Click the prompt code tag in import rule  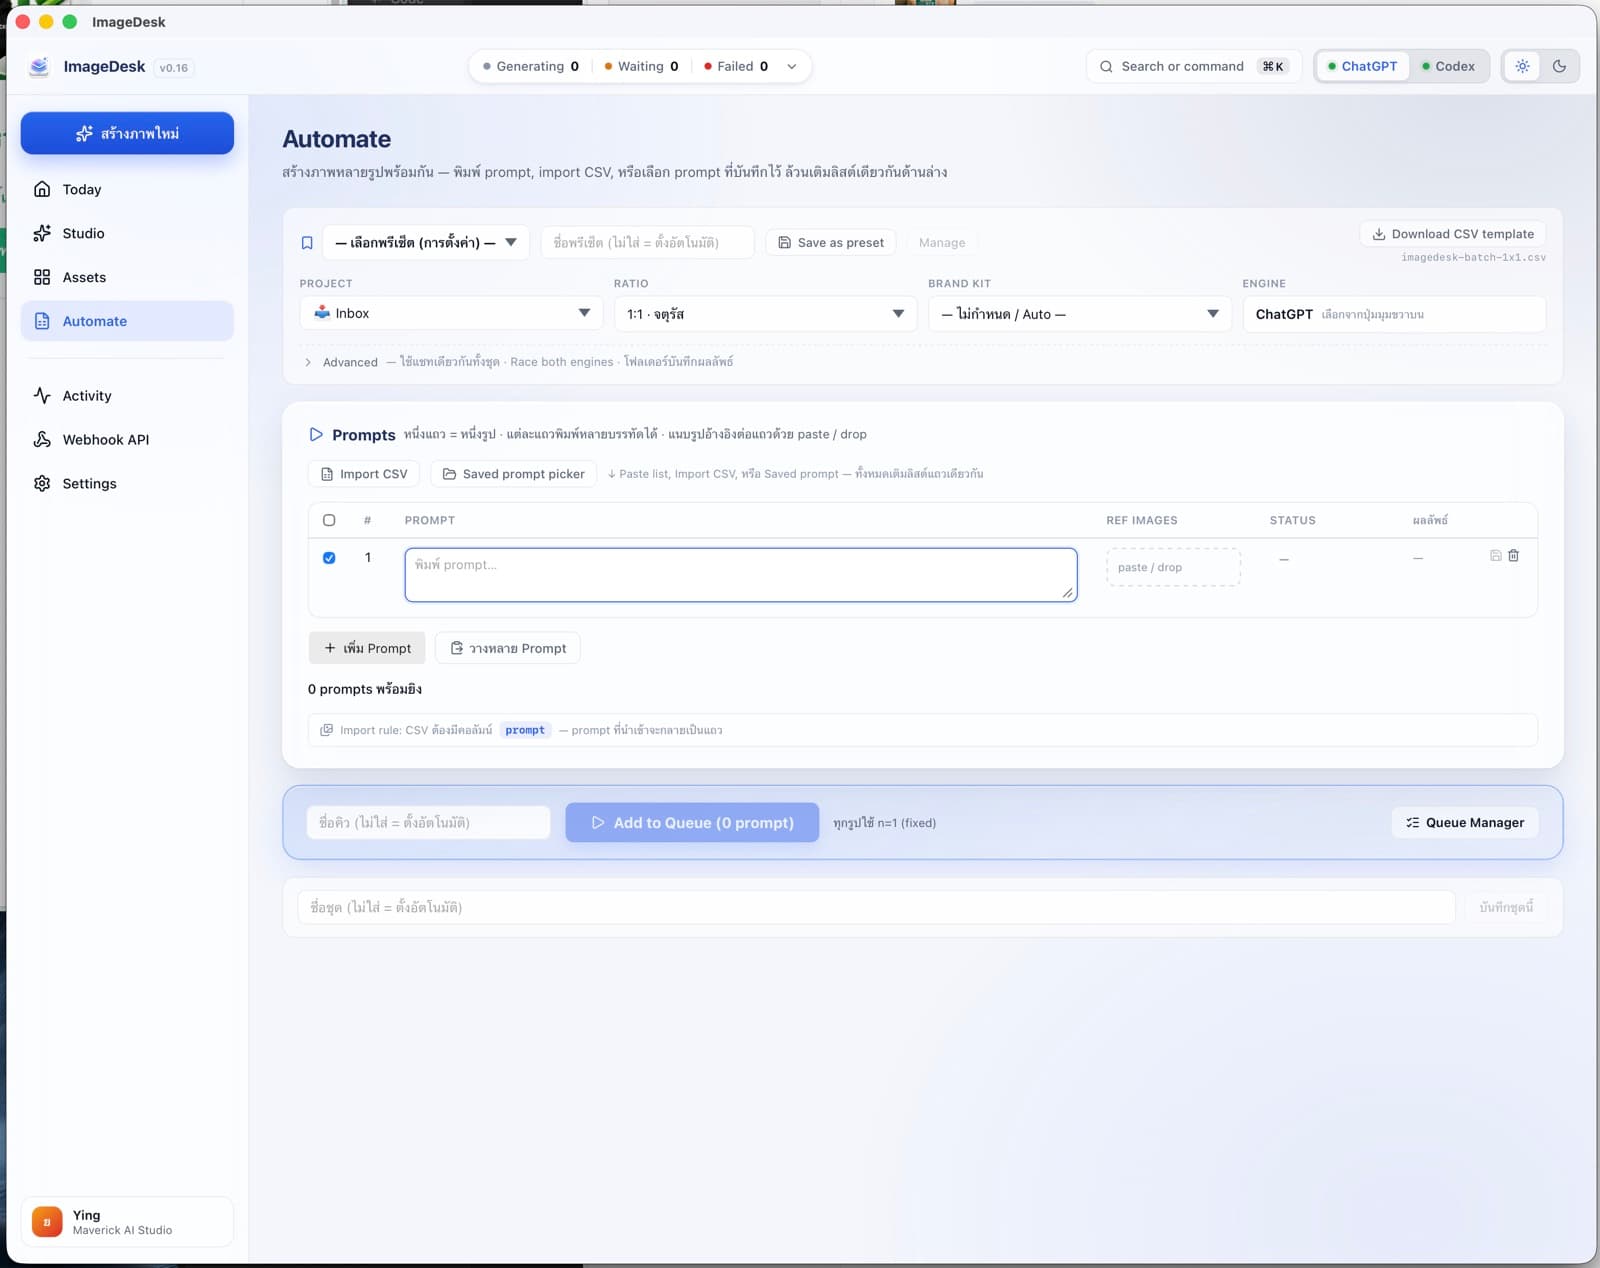tap(525, 730)
